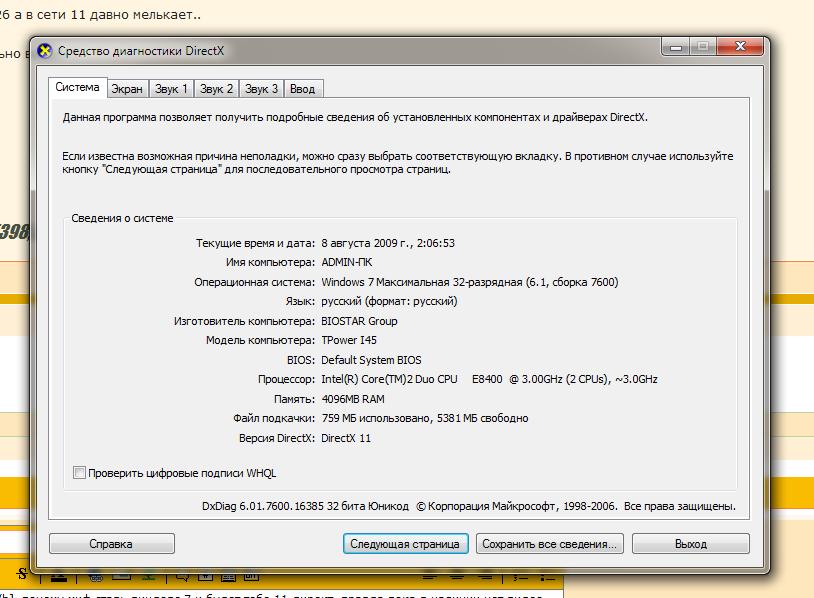Click the paragraph starting with Если известна возможная причина
Screen dimensions: 814x598
[398, 162]
